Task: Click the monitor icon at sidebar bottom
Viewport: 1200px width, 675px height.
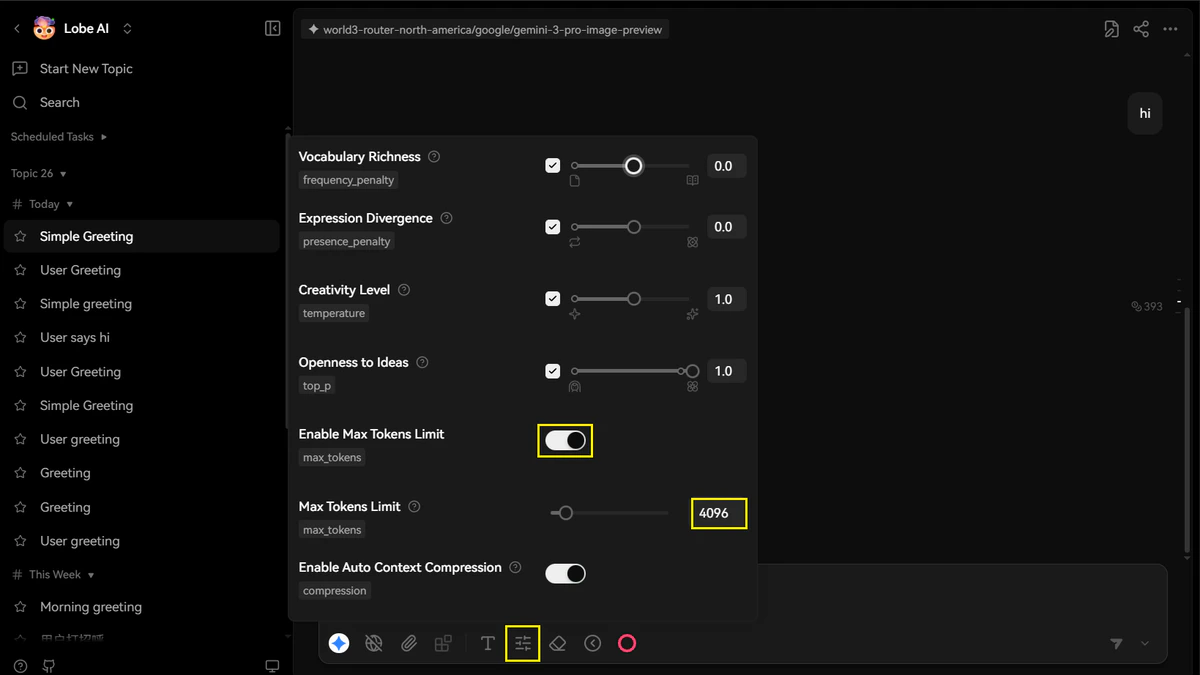Action: point(272,666)
